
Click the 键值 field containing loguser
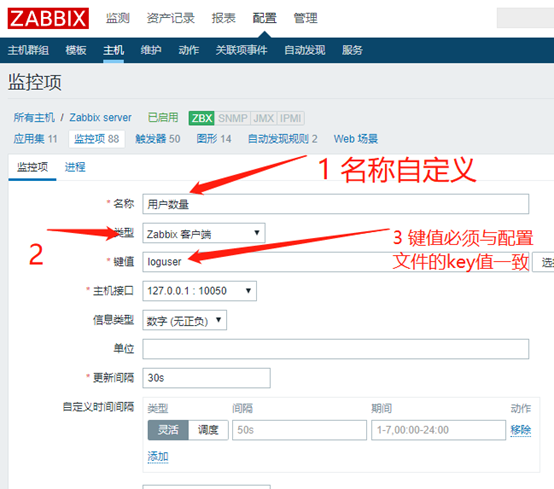[336, 262]
